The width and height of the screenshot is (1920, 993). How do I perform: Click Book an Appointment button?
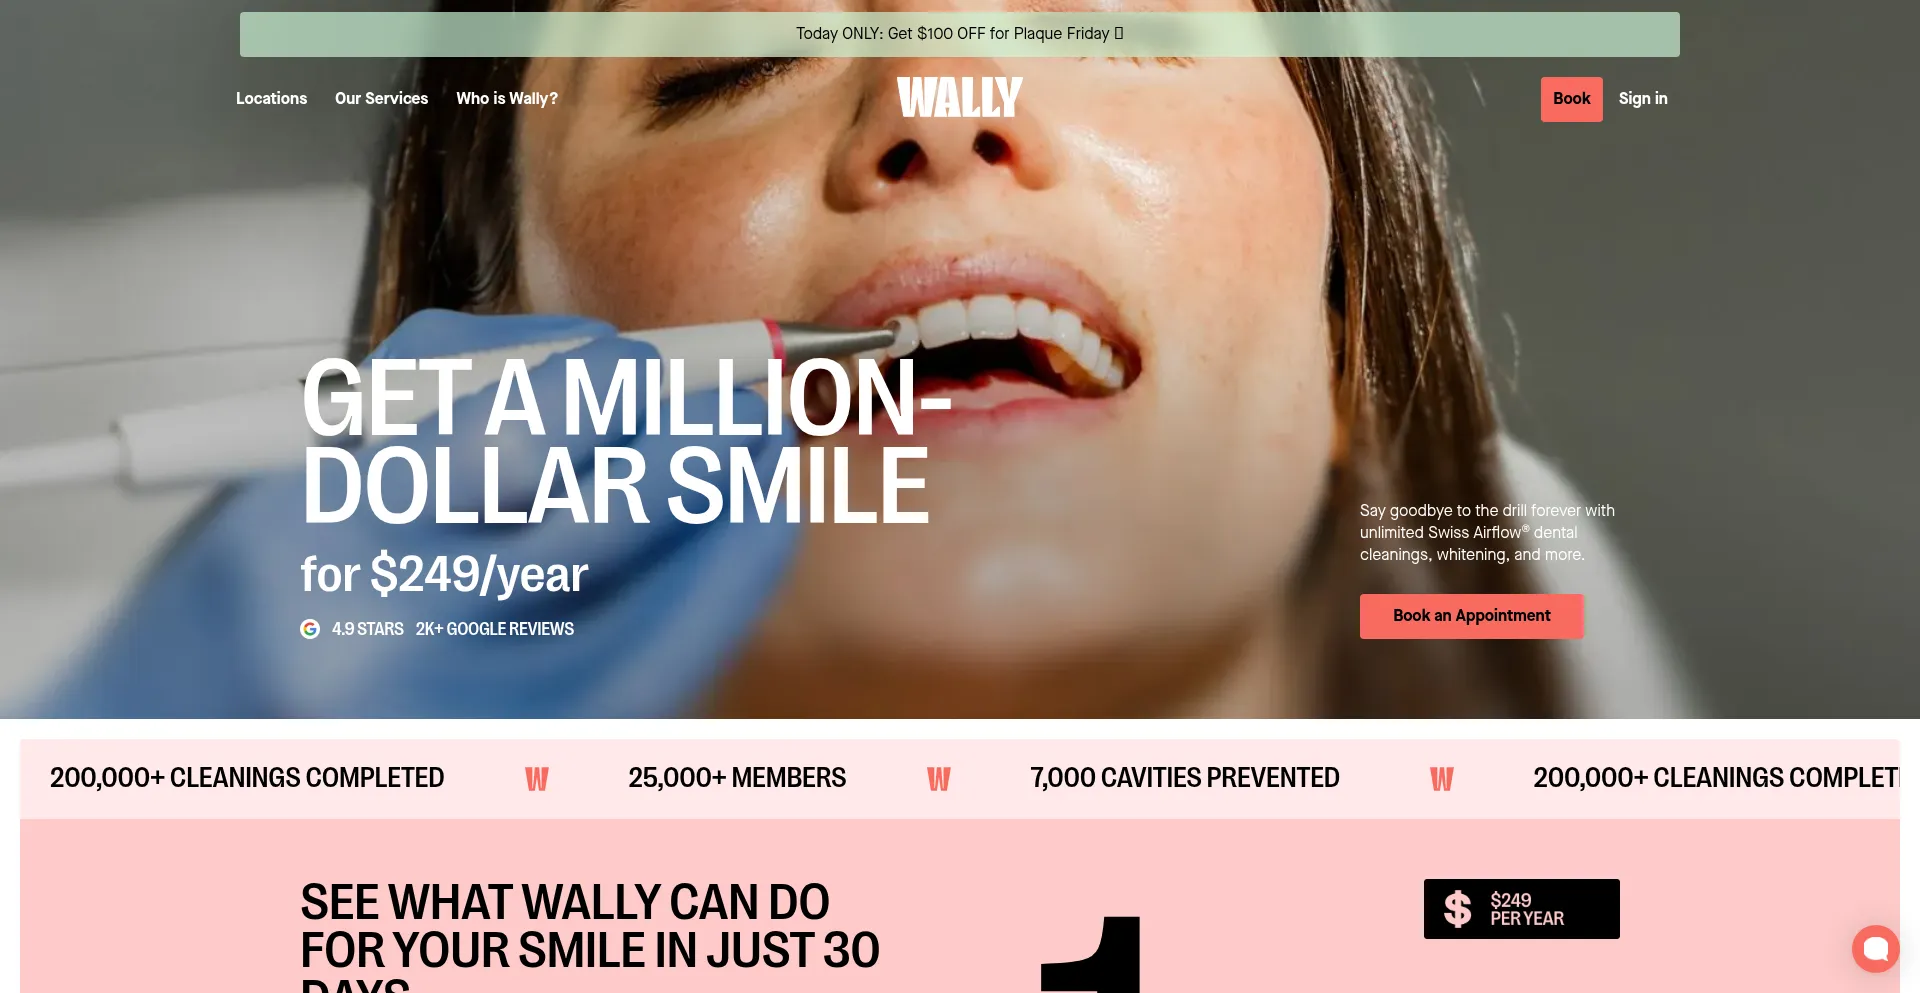(x=1471, y=616)
